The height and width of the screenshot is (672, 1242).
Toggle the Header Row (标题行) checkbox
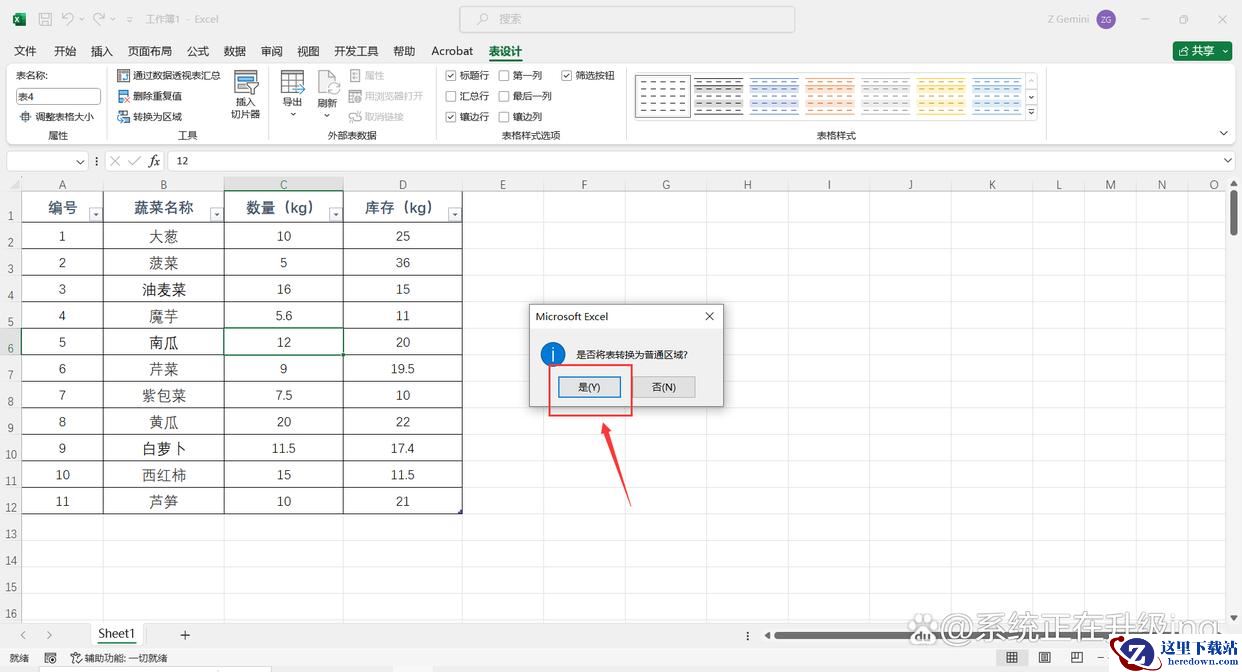pos(451,76)
